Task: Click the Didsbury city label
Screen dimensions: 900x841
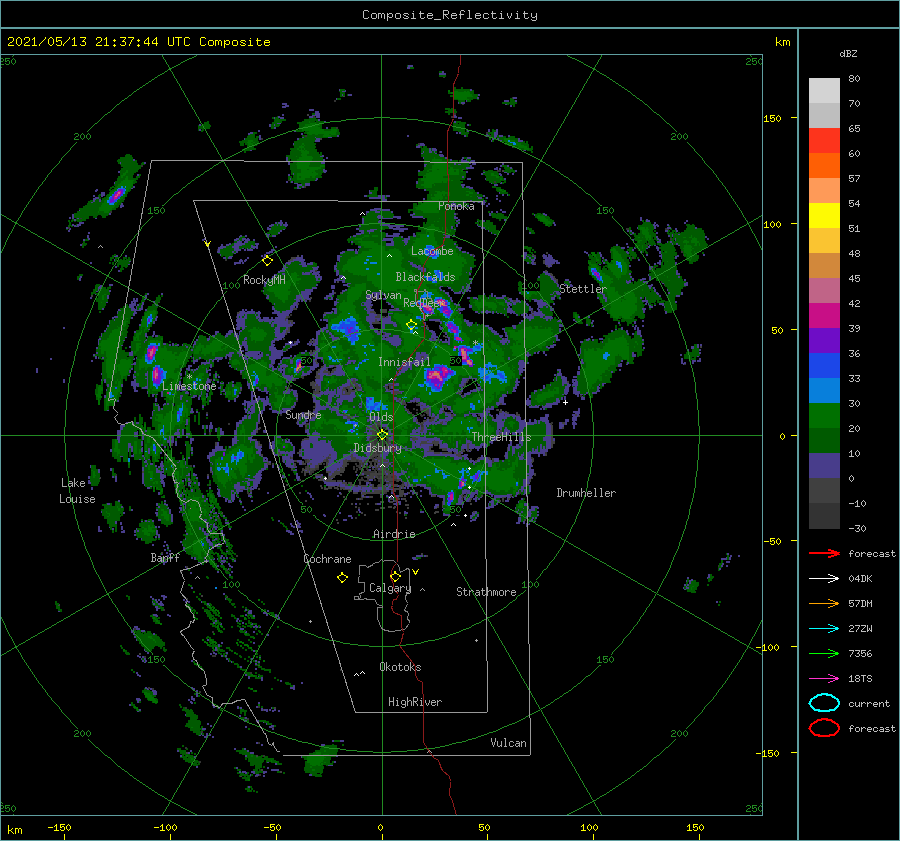Action: [378, 448]
